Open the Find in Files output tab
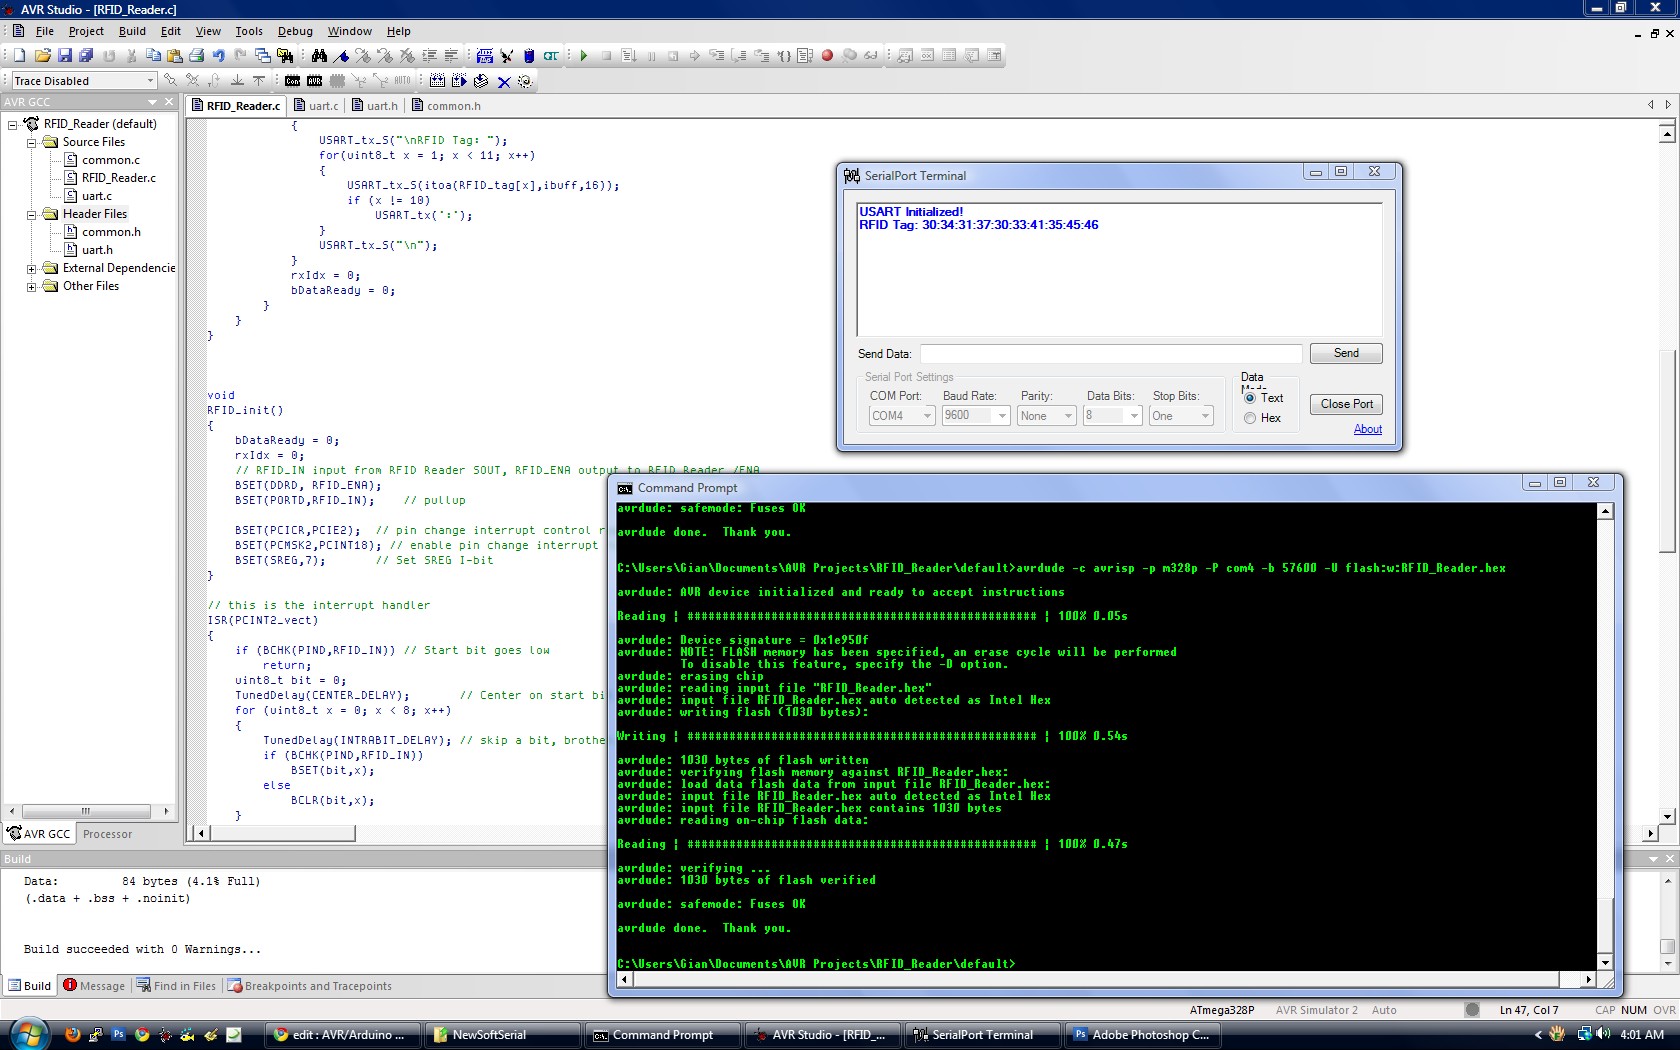This screenshot has width=1680, height=1050. pos(177,986)
